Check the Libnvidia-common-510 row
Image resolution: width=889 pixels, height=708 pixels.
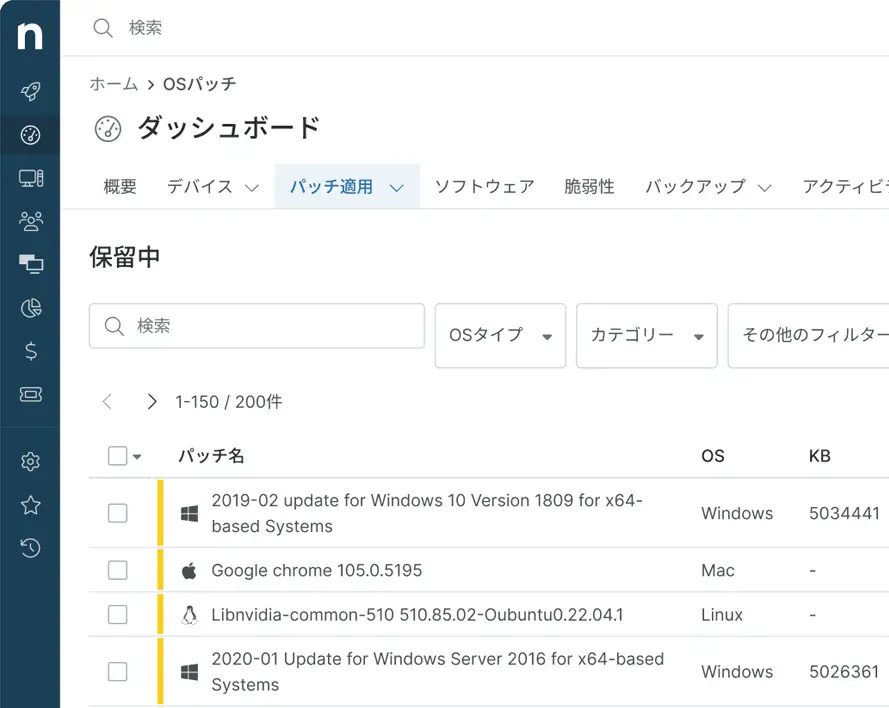[x=117, y=614]
